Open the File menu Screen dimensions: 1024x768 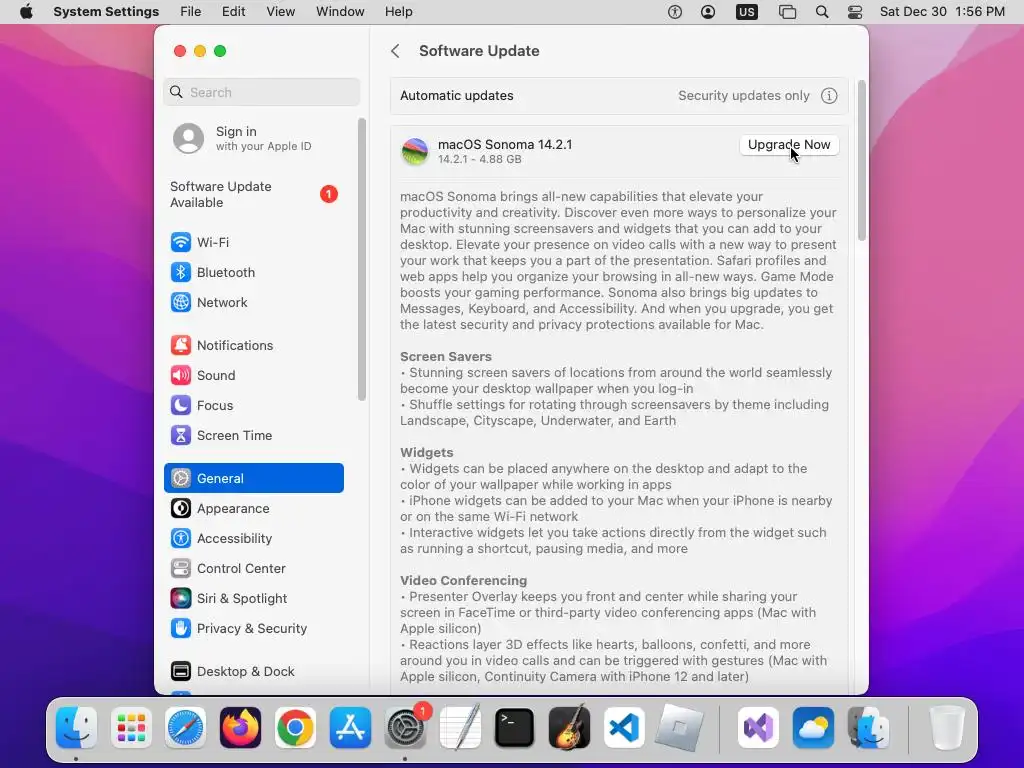(191, 12)
